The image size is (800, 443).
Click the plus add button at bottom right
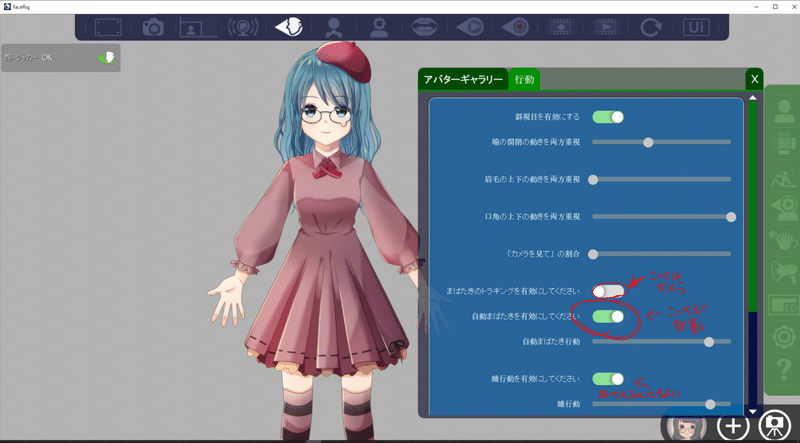coord(733,426)
